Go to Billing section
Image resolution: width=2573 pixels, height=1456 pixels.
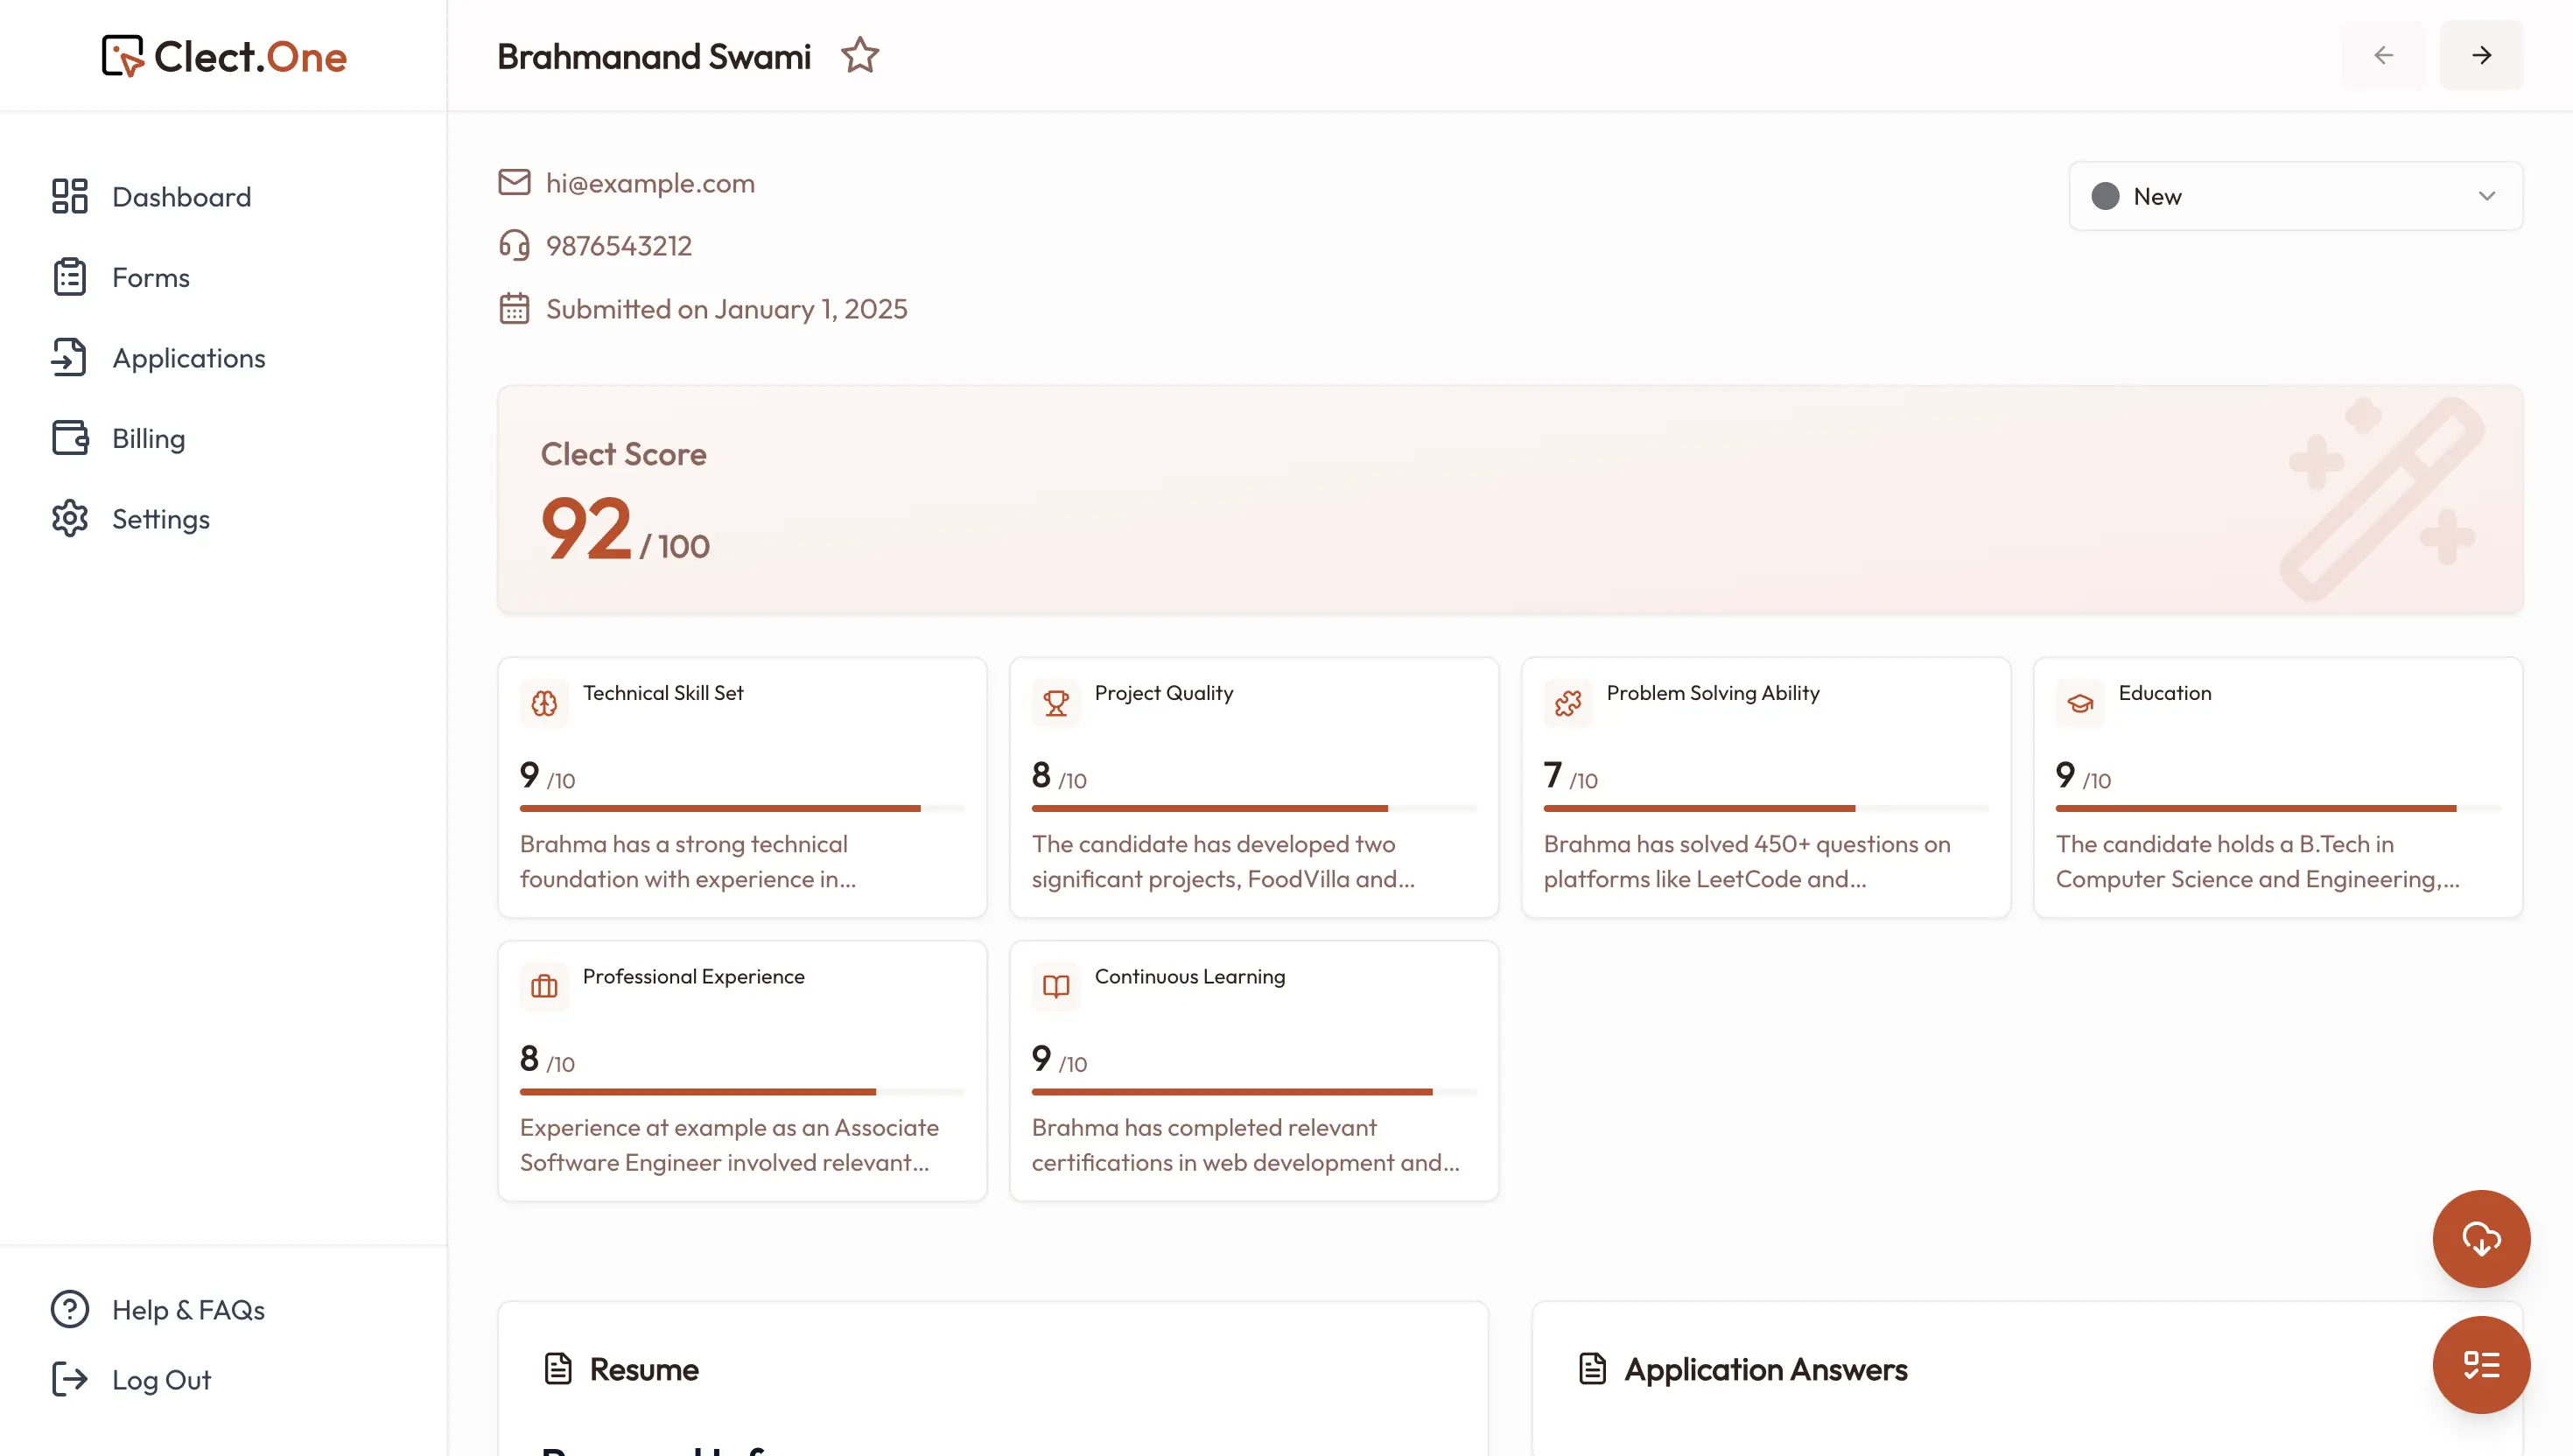(148, 438)
